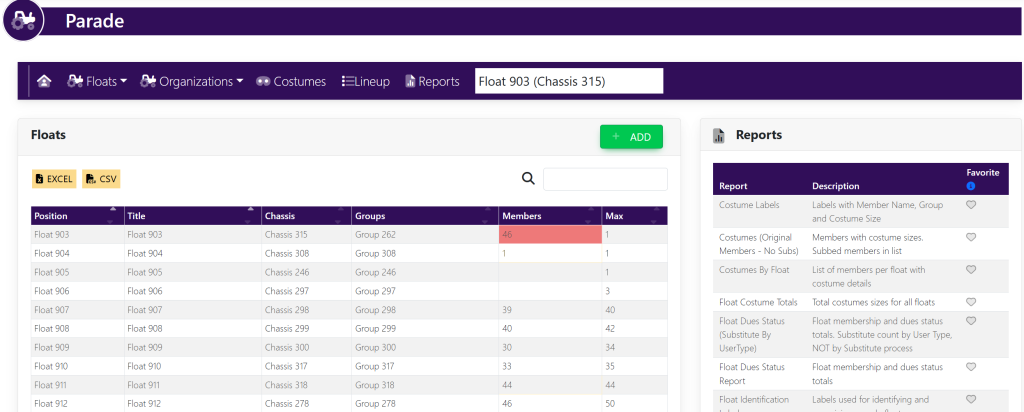Click the search magnifier icon

pos(528,179)
